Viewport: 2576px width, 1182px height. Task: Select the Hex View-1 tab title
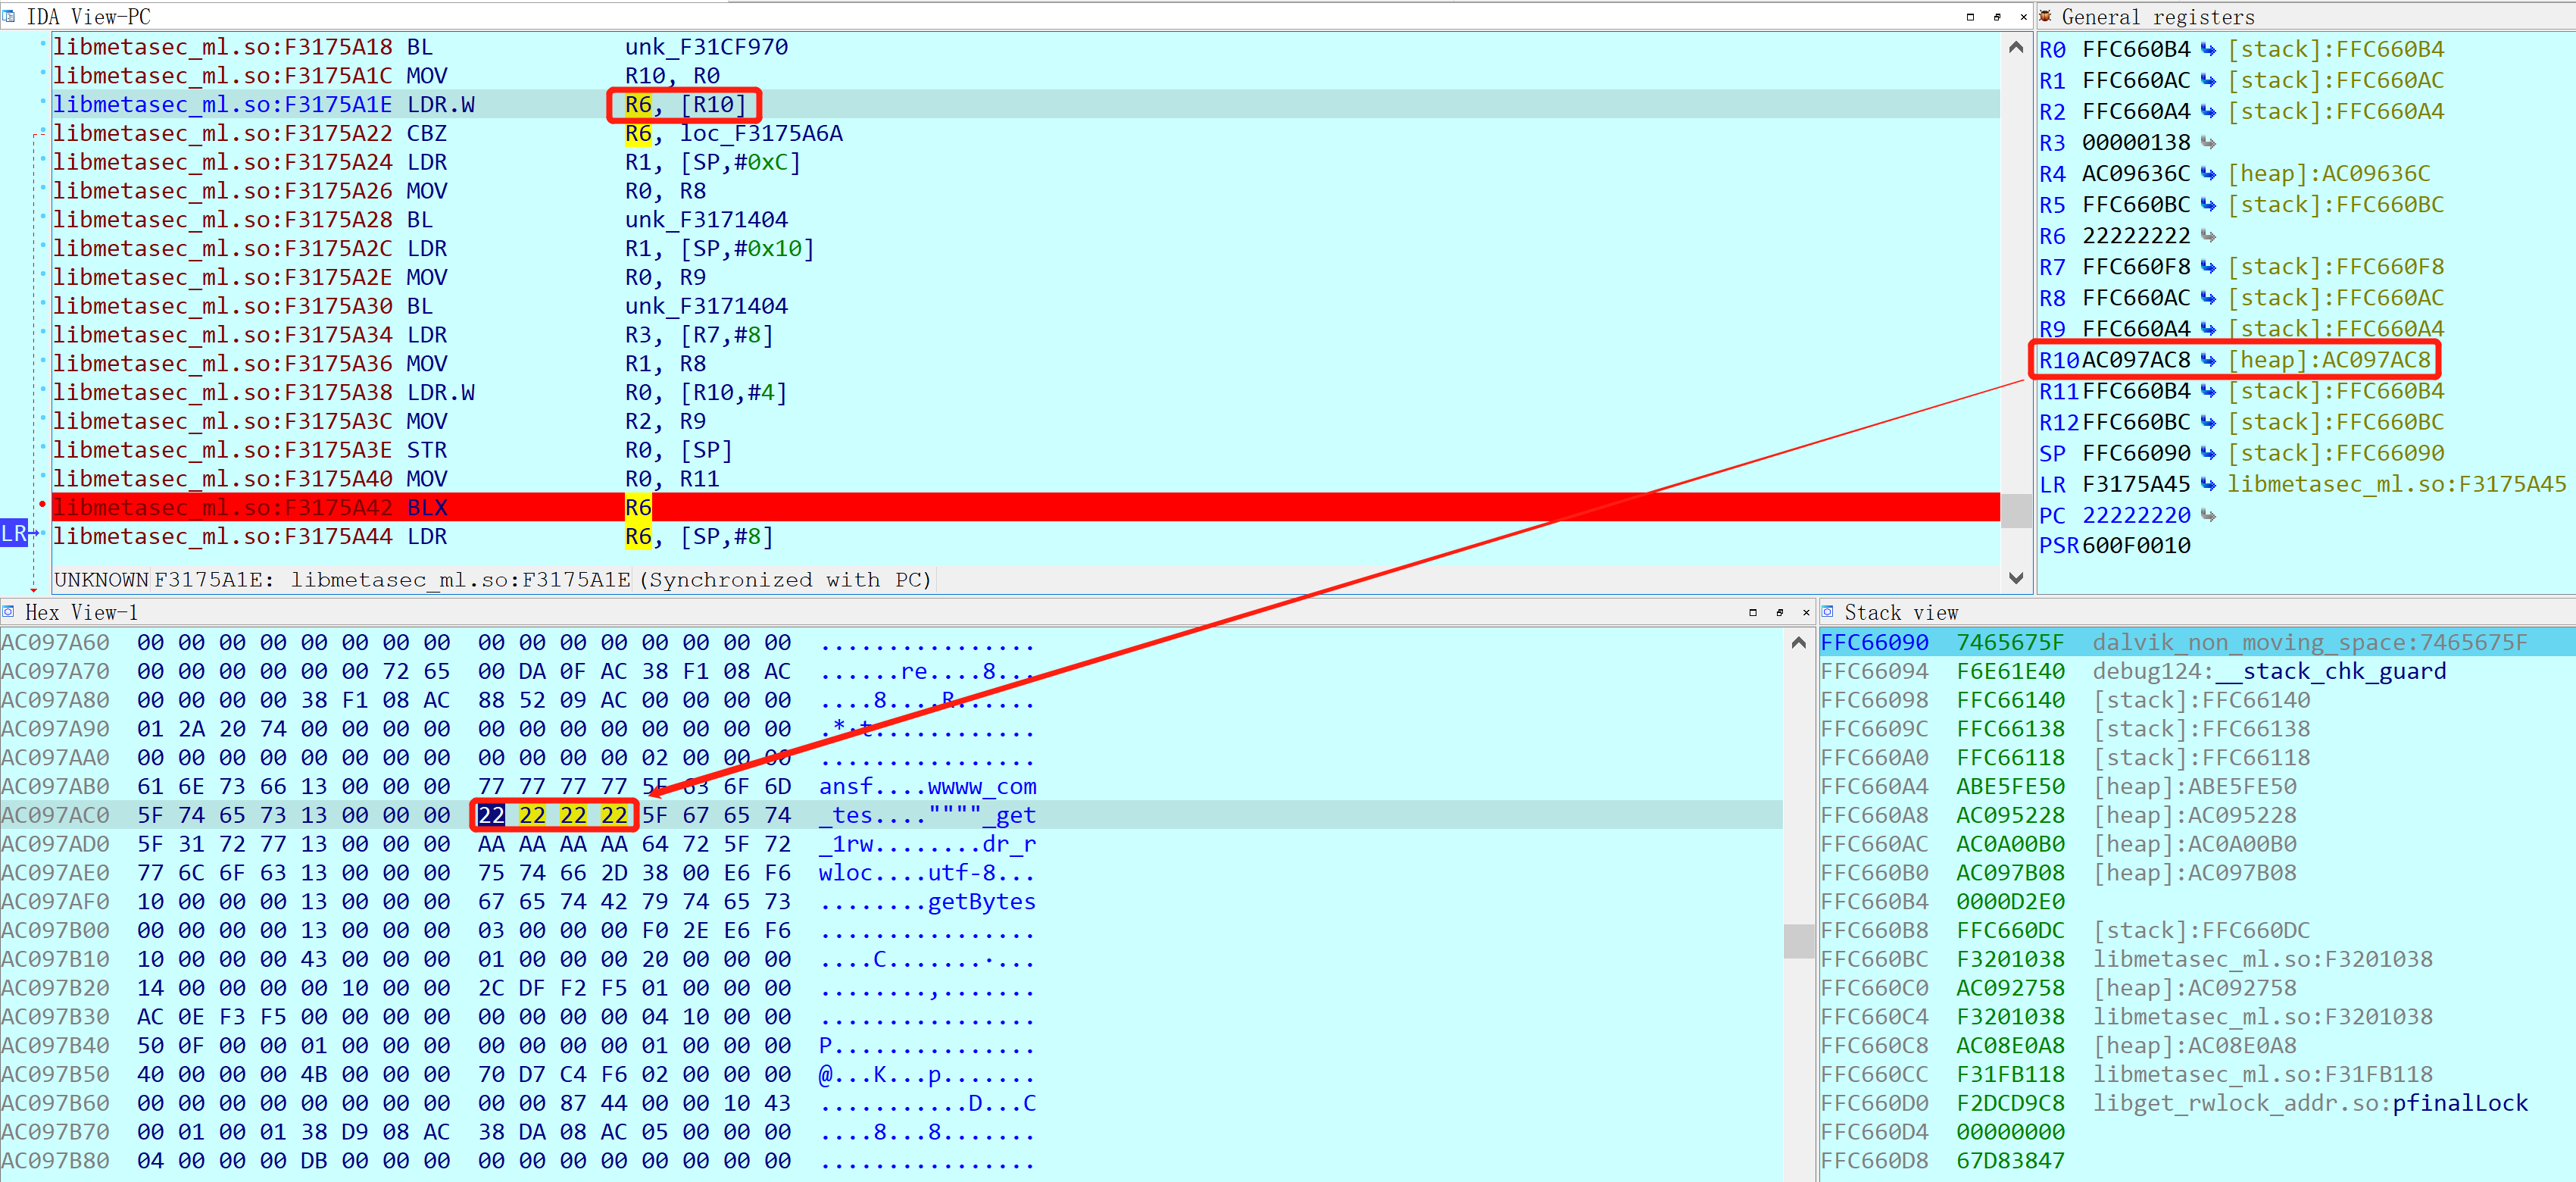click(82, 612)
